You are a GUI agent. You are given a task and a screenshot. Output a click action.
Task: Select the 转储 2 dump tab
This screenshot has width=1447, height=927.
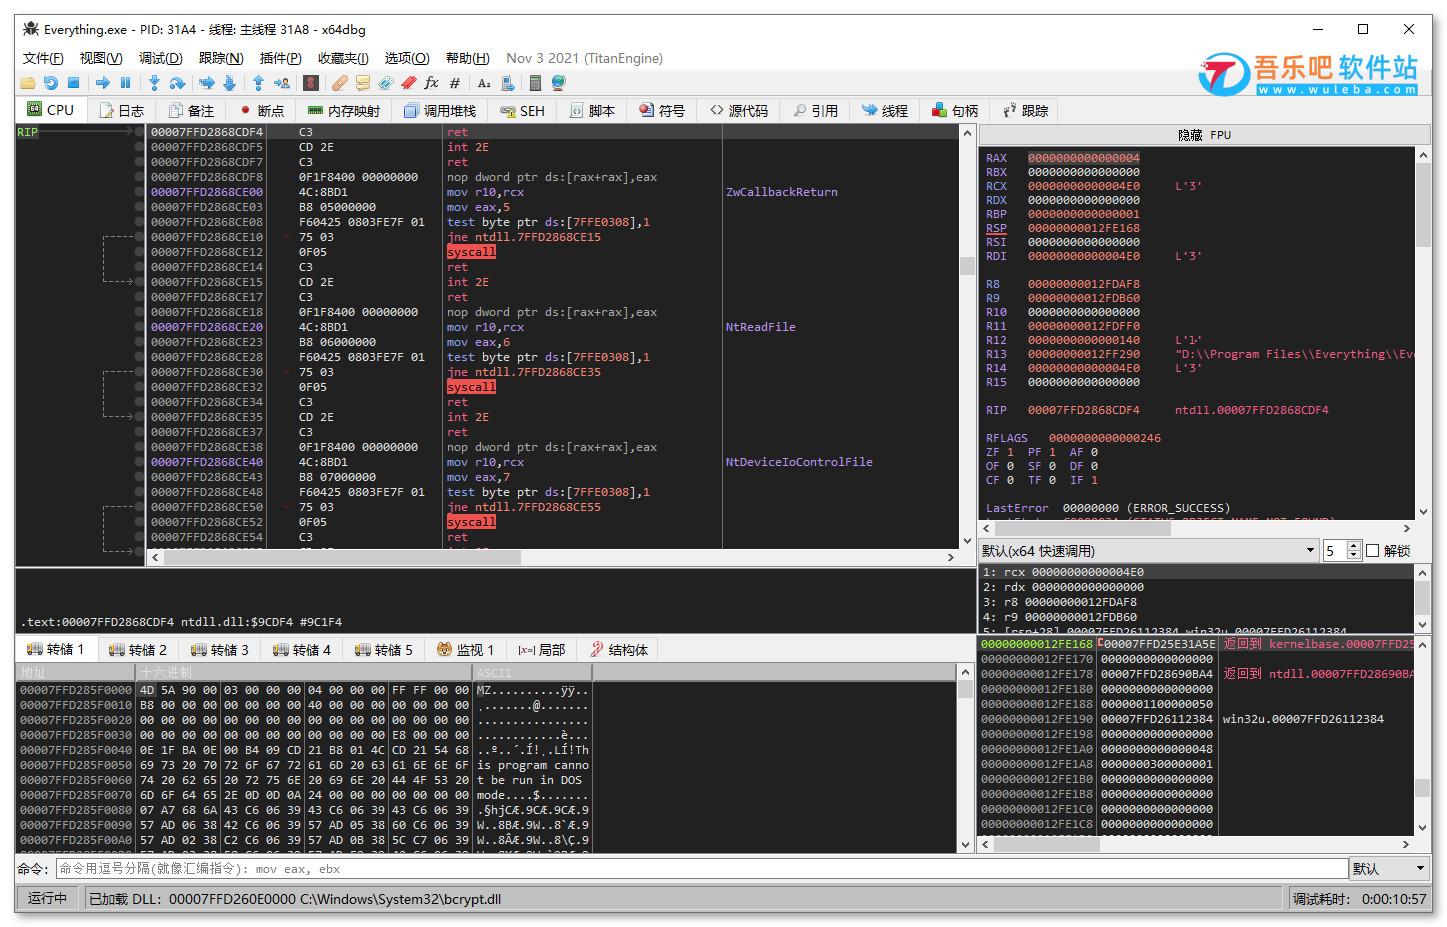click(138, 650)
